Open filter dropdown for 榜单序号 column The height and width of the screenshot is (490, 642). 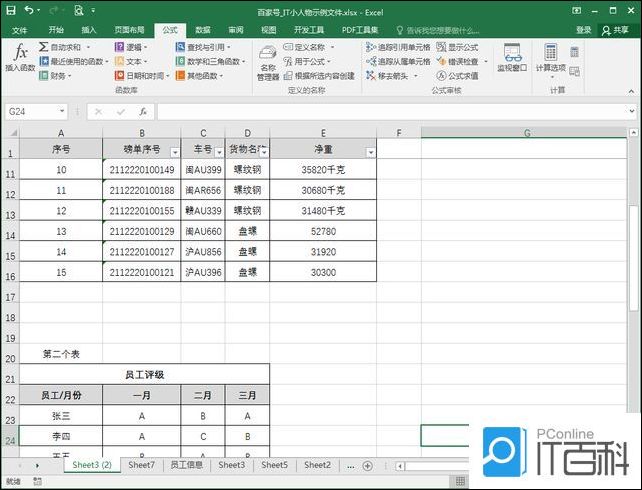point(175,152)
